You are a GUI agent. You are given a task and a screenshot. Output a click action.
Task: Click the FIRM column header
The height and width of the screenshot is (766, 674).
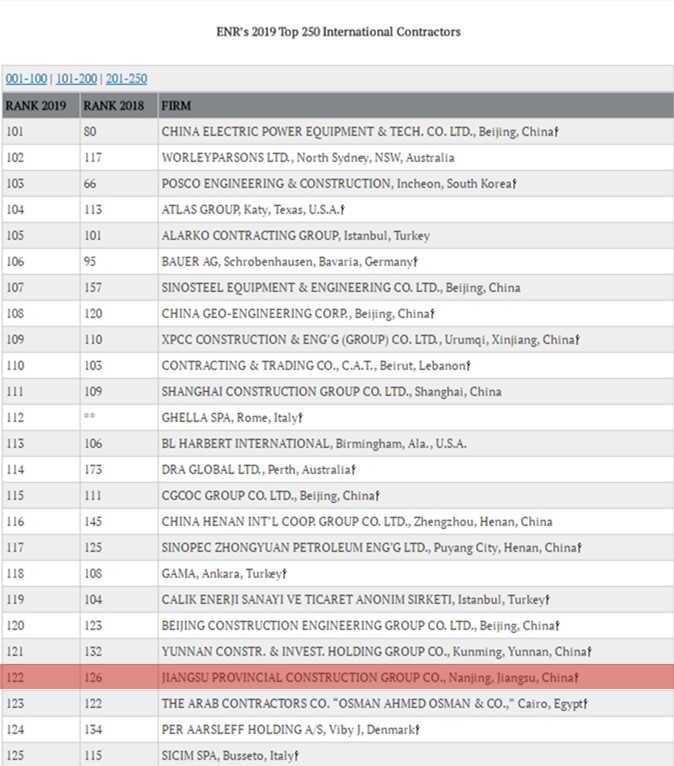pos(416,106)
